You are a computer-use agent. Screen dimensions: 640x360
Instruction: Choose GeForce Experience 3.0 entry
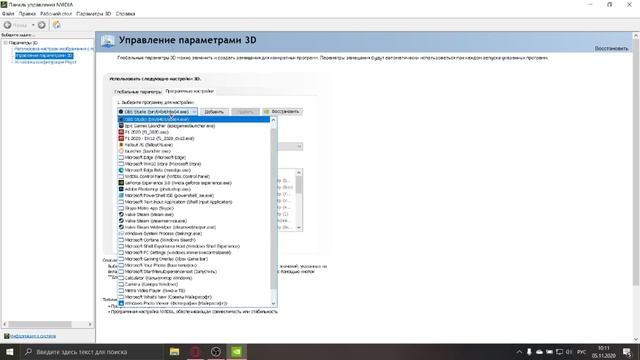[194, 183]
